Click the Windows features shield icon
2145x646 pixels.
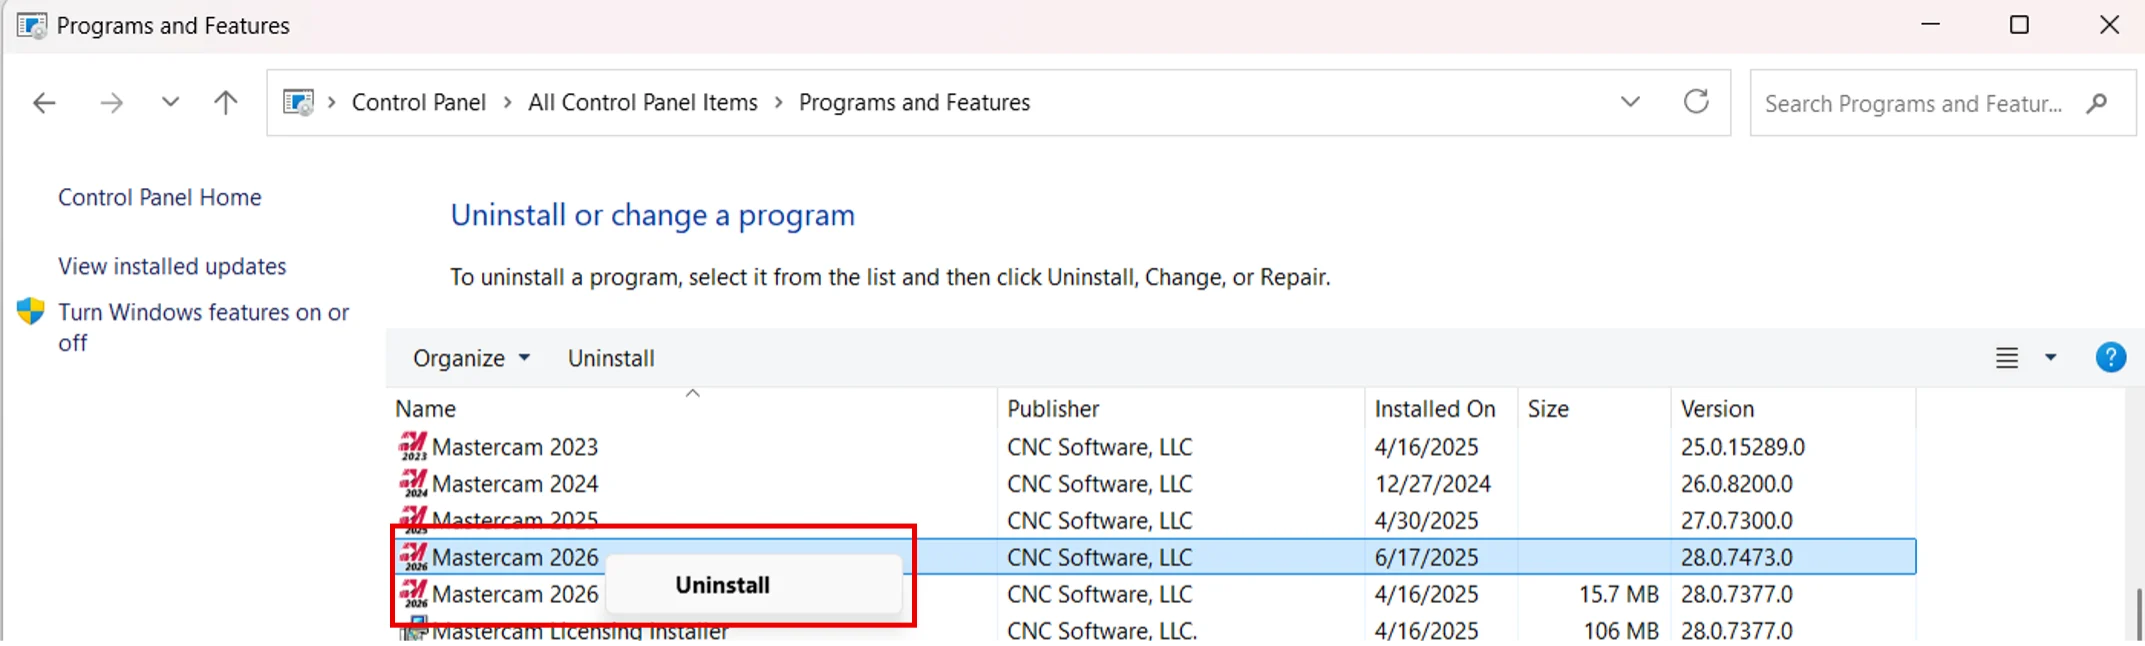pos(31,311)
